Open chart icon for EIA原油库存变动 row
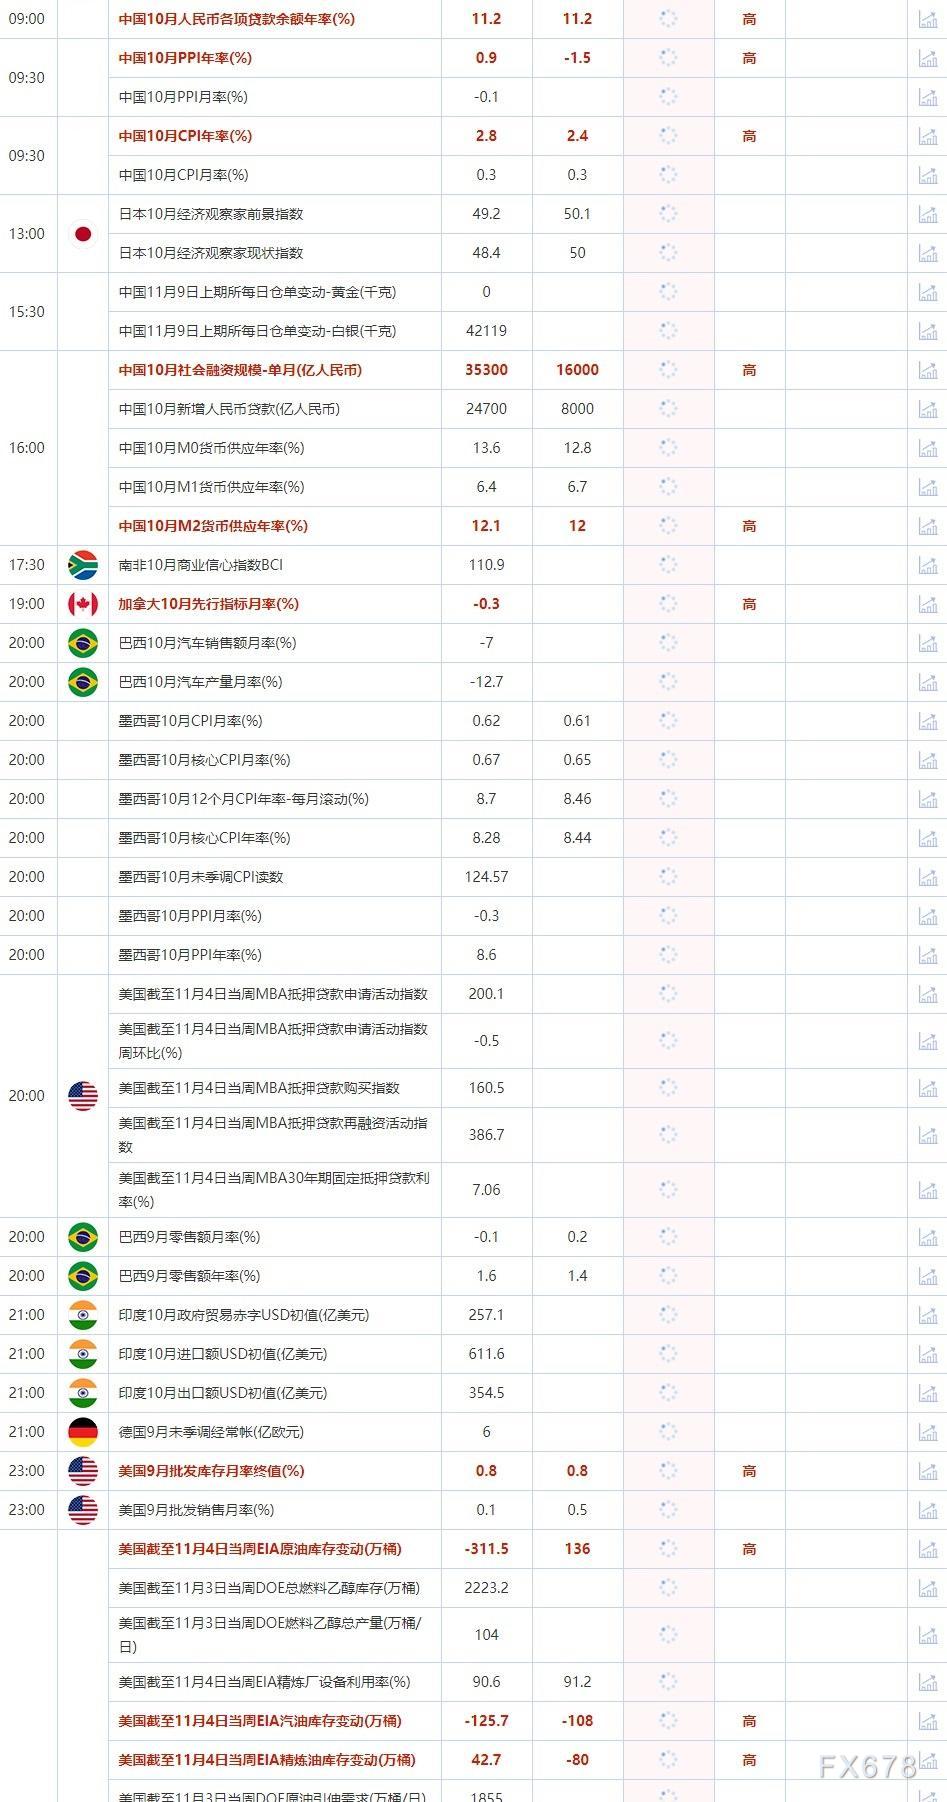 927,1549
